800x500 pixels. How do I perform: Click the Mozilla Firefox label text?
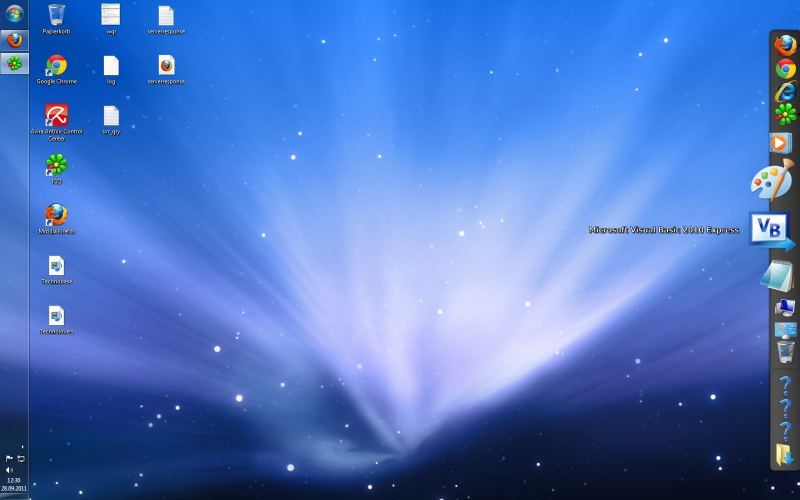point(57,232)
